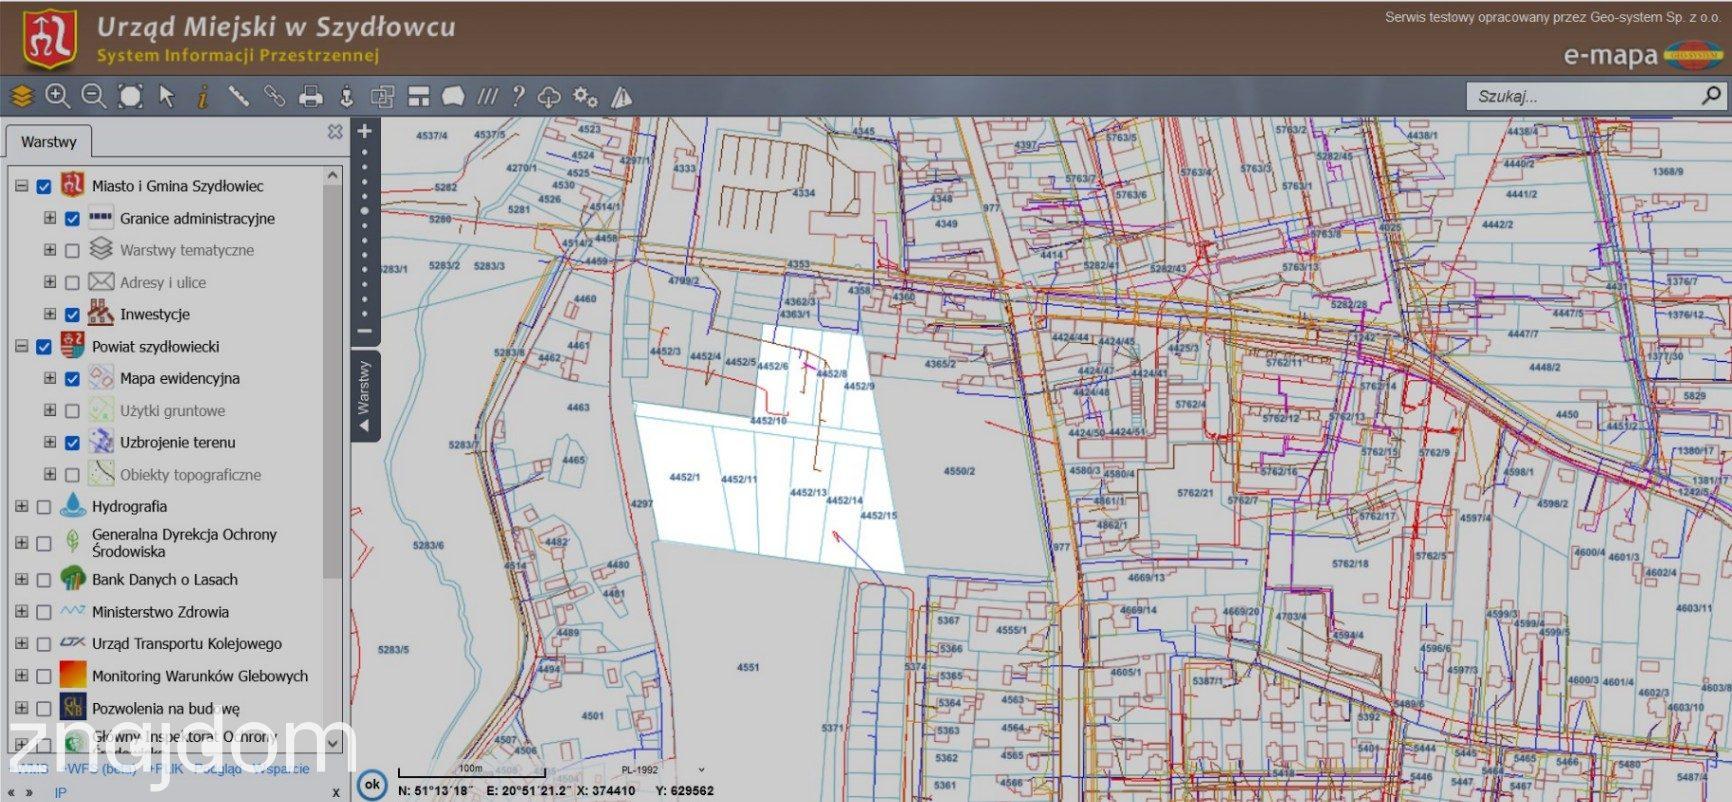Select the zoom out magnifier tool
The image size is (1732, 802).
point(94,96)
